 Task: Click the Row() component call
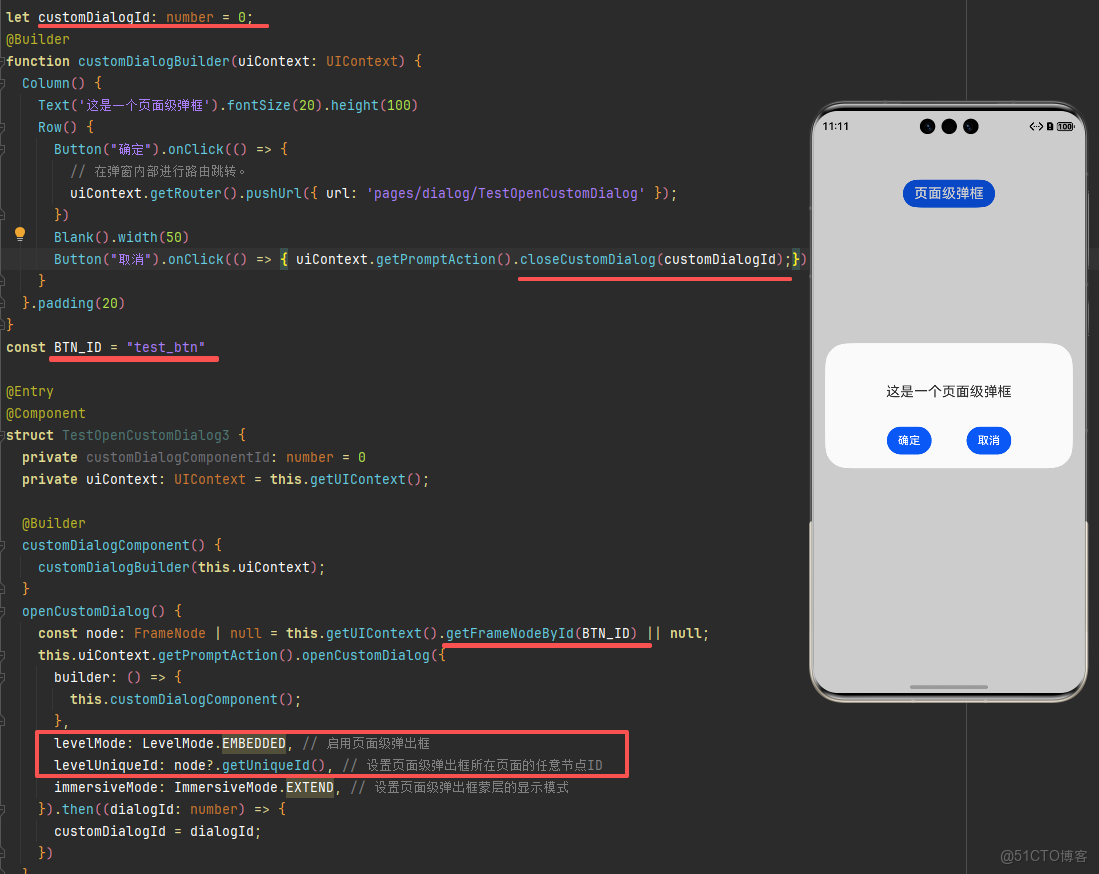(57, 128)
